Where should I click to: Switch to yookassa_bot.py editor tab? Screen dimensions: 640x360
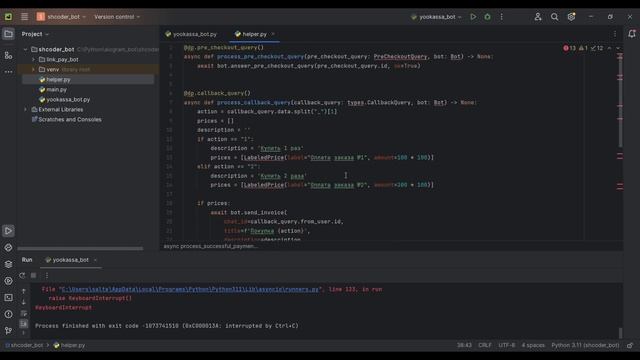[191, 34]
